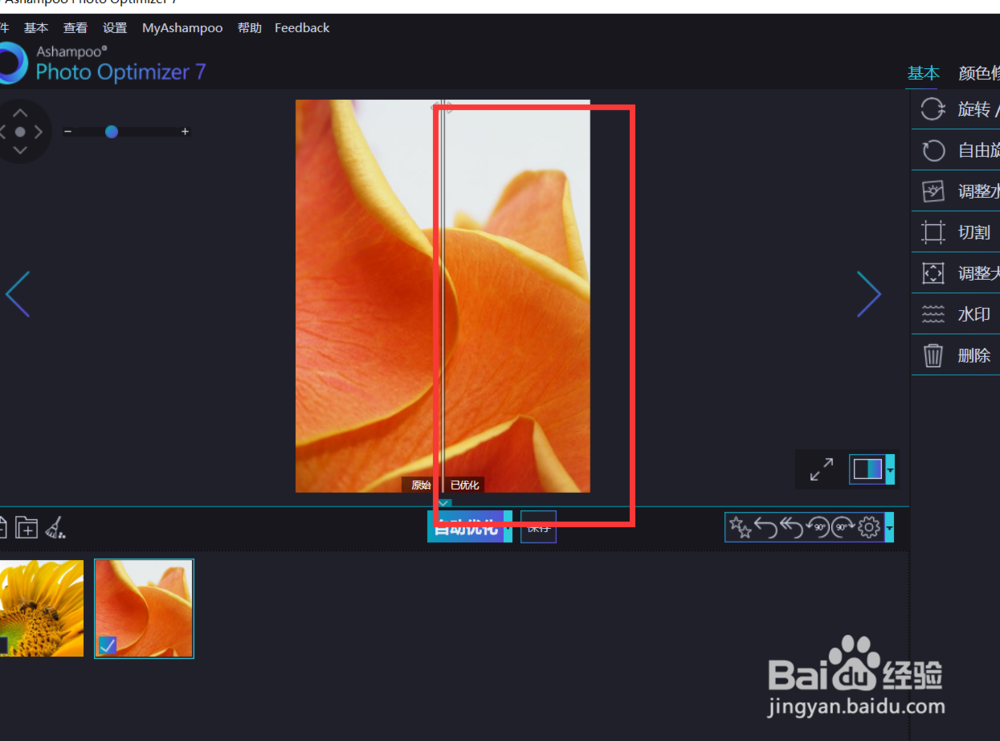
Task: Click the undo-all double arrow
Action: [x=791, y=527]
